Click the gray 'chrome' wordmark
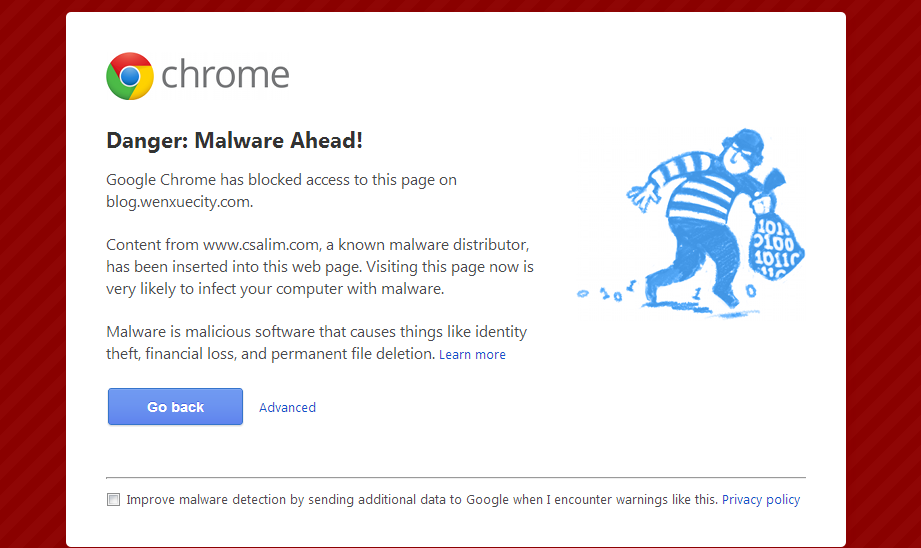The width and height of the screenshot is (921, 548). 225,75
